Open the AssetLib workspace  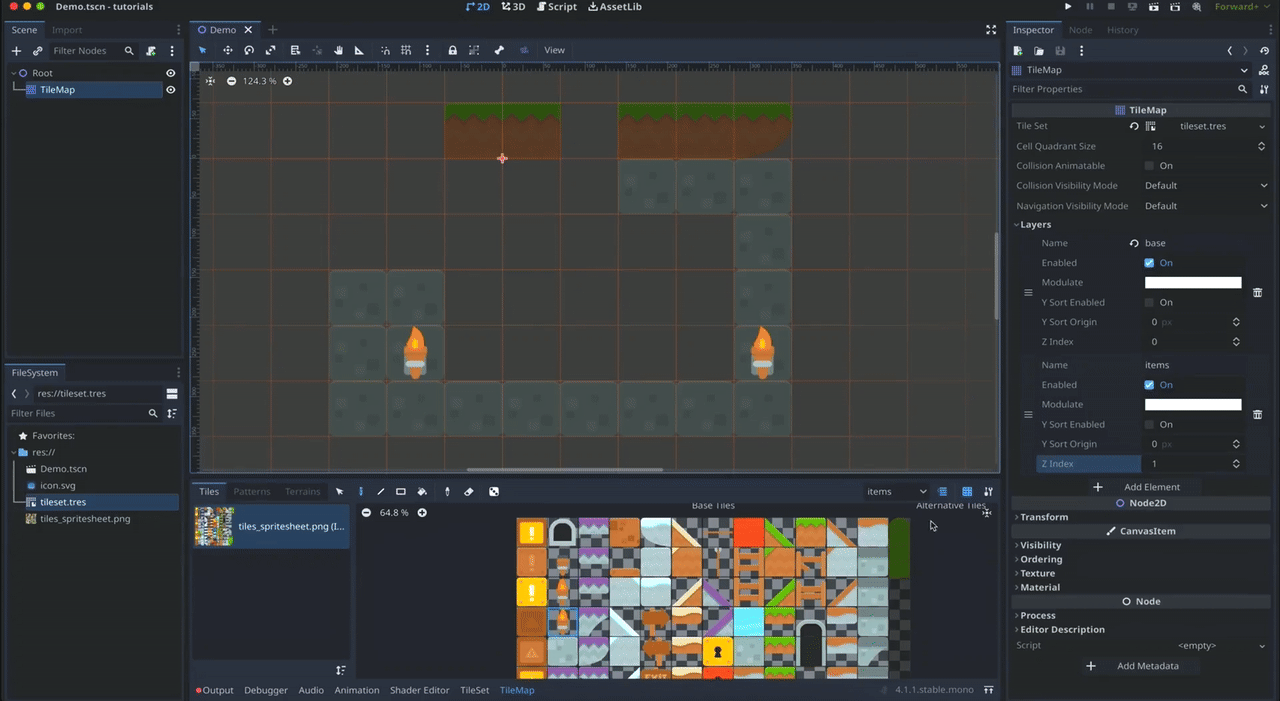pos(615,7)
